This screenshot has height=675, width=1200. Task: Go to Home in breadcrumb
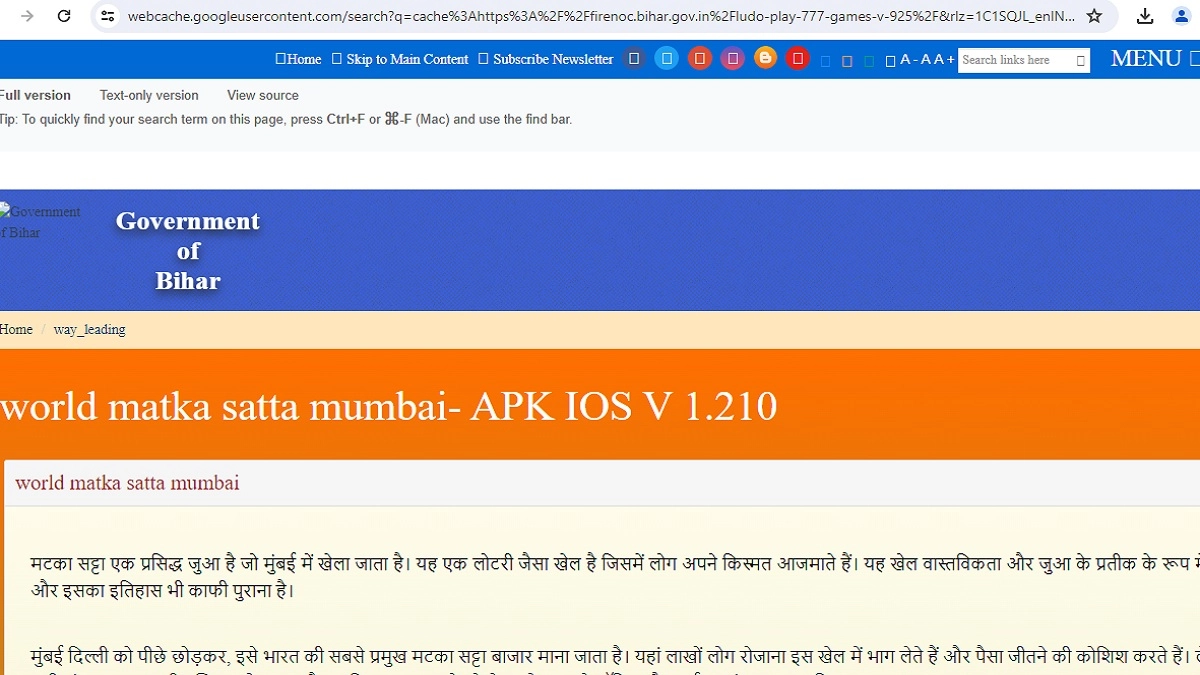coord(16,329)
